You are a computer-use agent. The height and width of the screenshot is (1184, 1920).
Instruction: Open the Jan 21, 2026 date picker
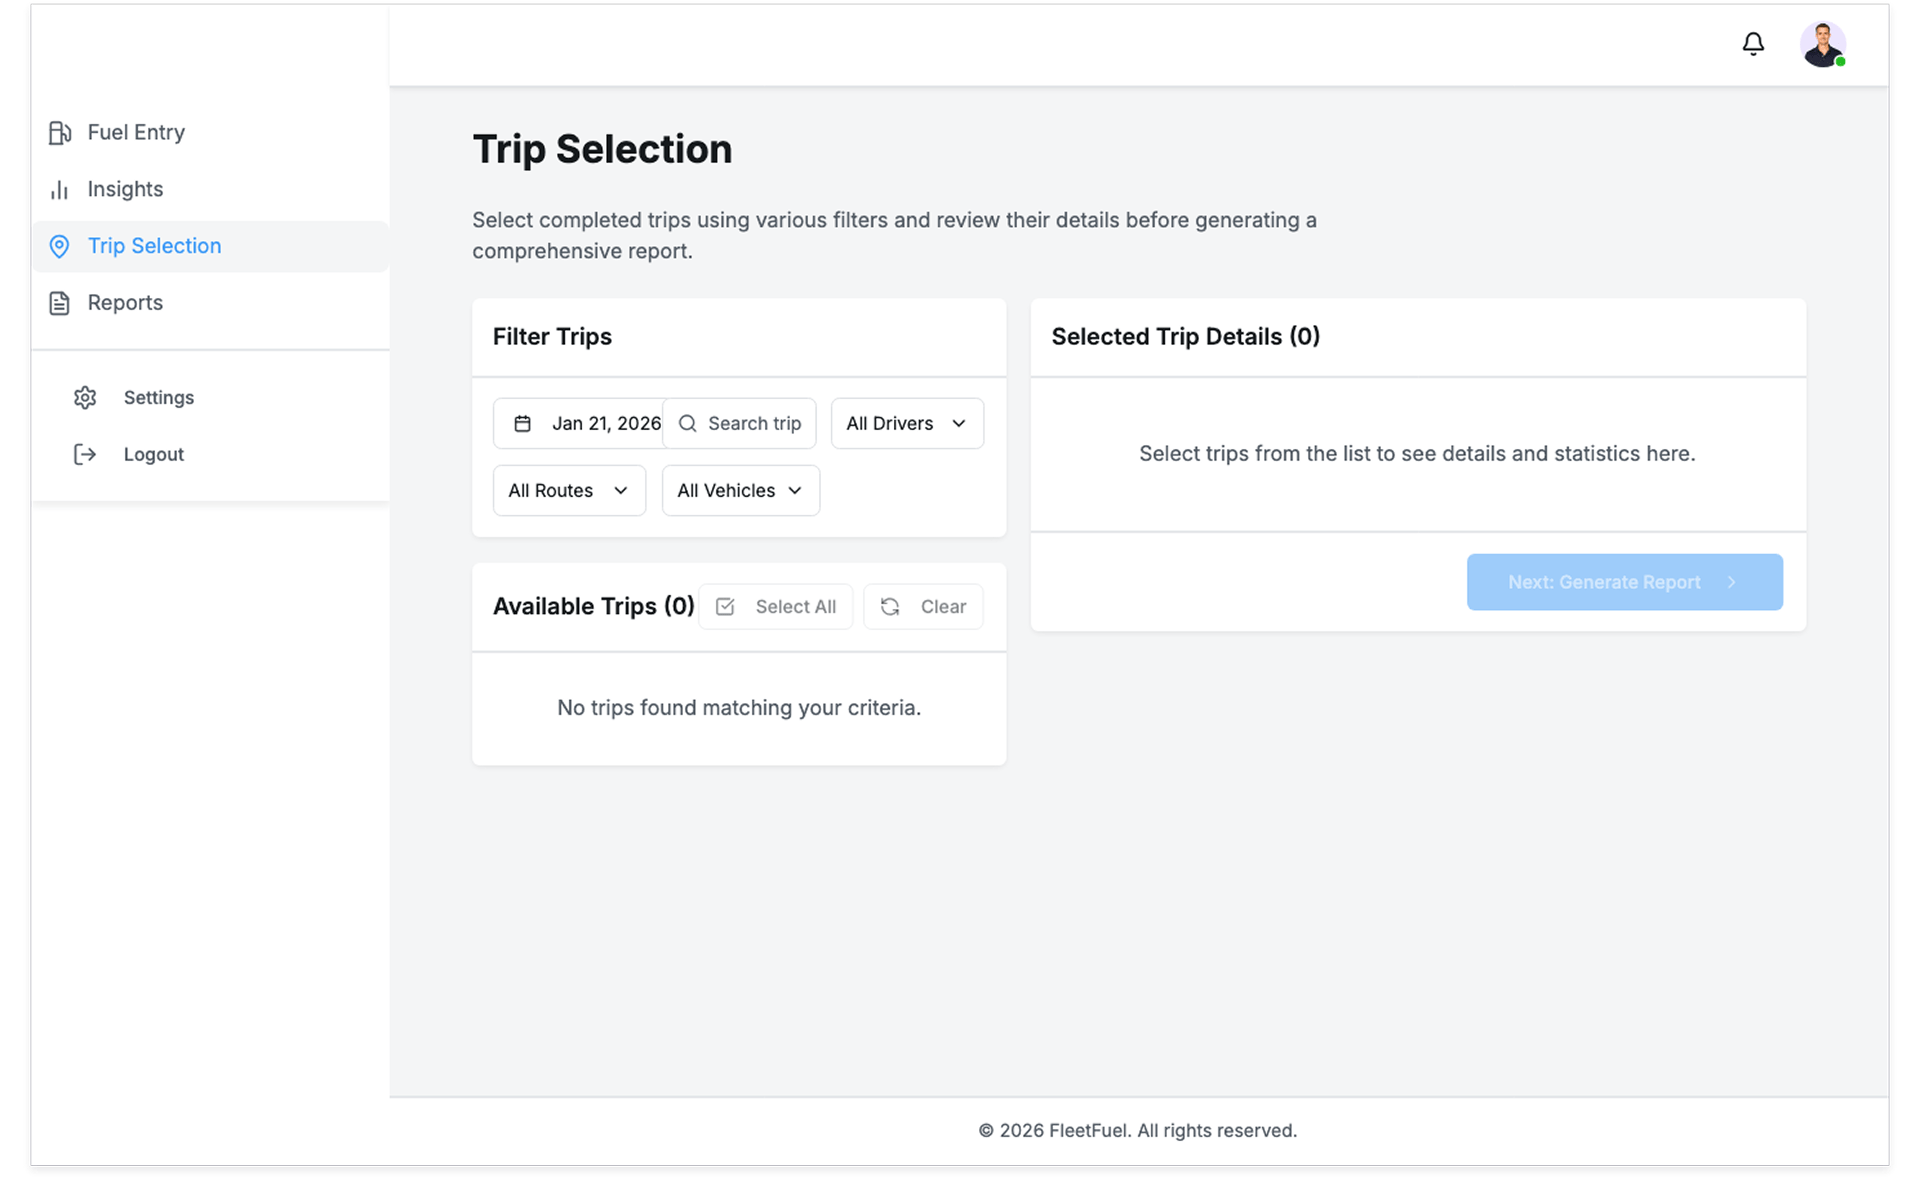tap(605, 424)
